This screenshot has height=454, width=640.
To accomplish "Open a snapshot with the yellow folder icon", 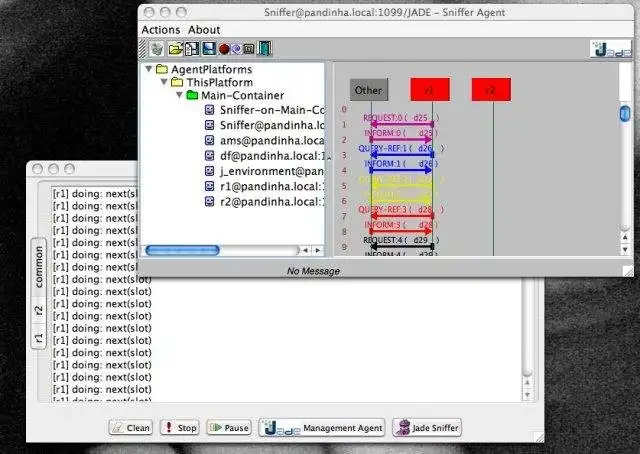I will click(176, 49).
